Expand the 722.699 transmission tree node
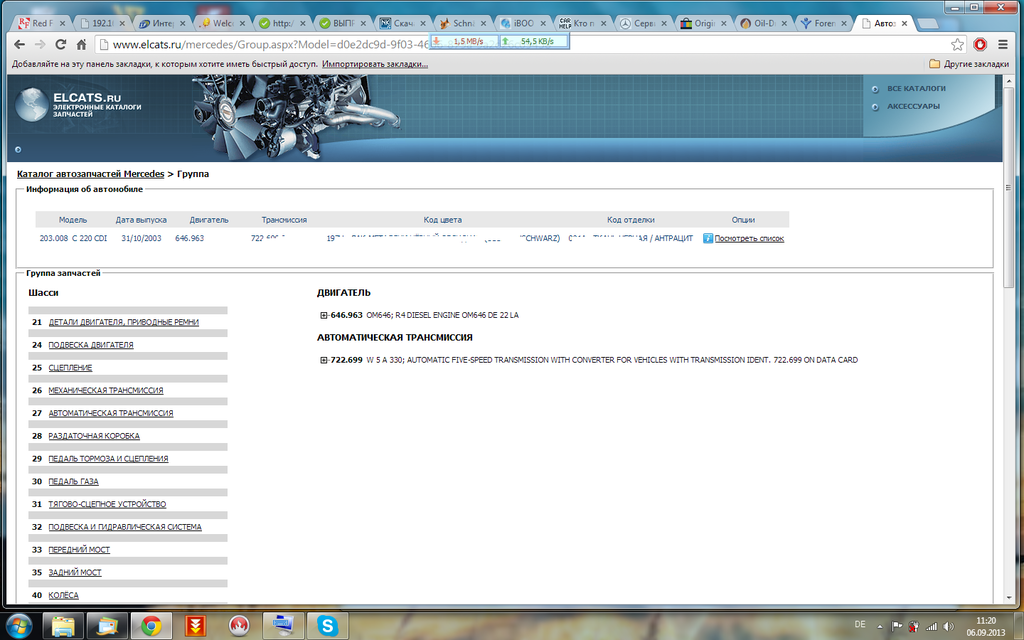This screenshot has height=640, width=1024. pyautogui.click(x=324, y=360)
